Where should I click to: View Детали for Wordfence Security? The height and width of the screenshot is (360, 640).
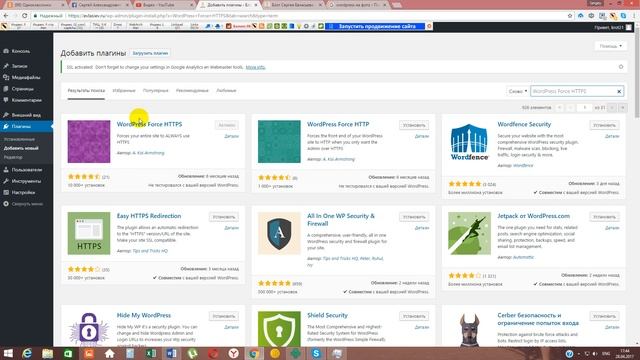(x=612, y=136)
